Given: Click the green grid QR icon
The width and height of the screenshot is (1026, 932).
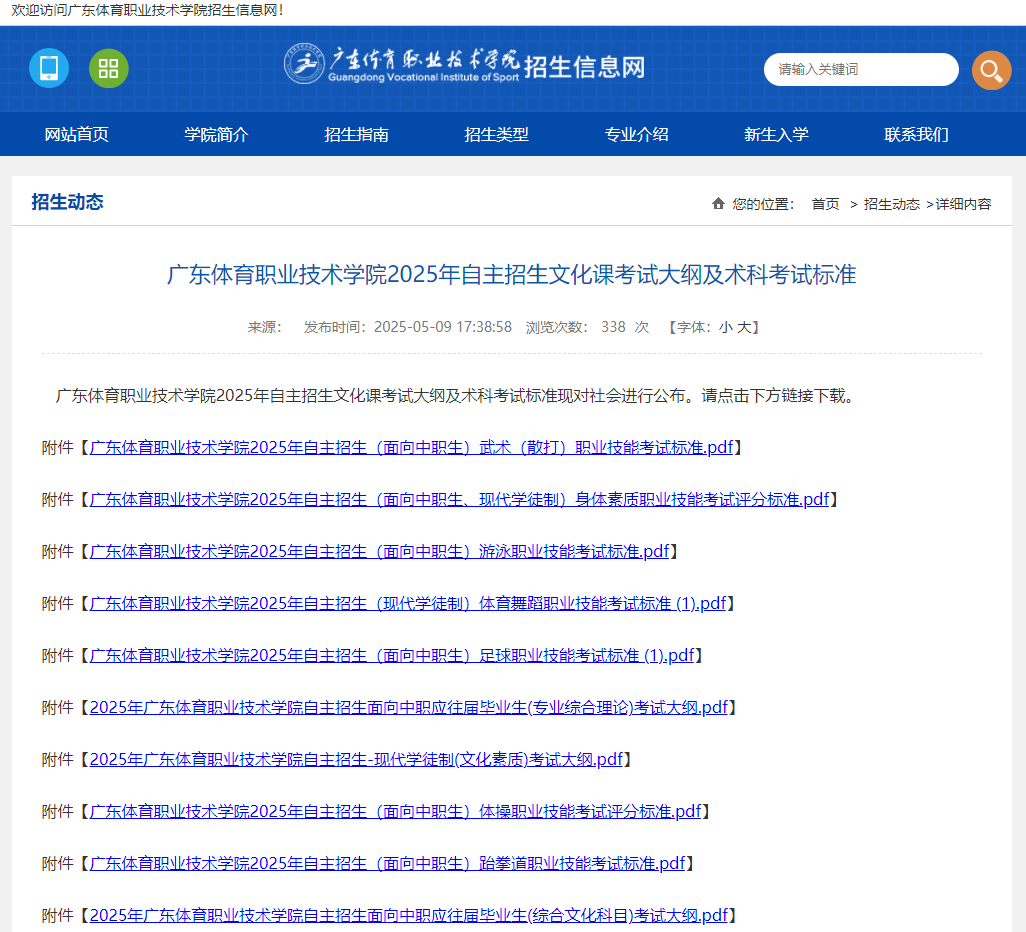Looking at the screenshot, I should [x=108, y=69].
